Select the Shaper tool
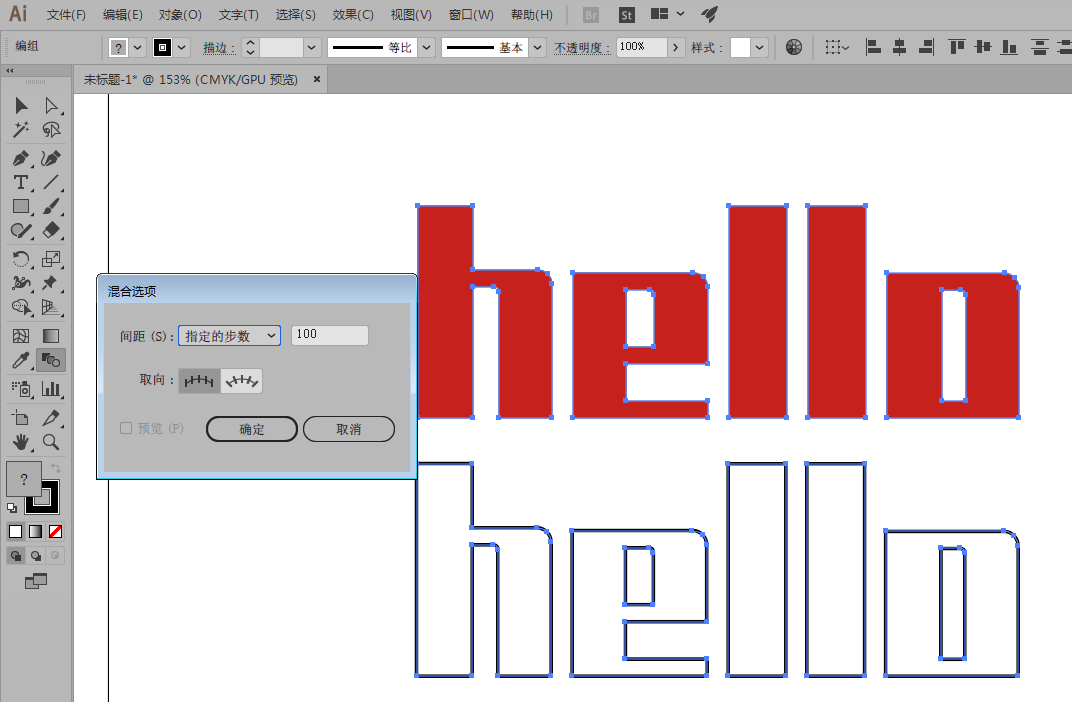Screen dimensions: 1072x702 [x=21, y=230]
